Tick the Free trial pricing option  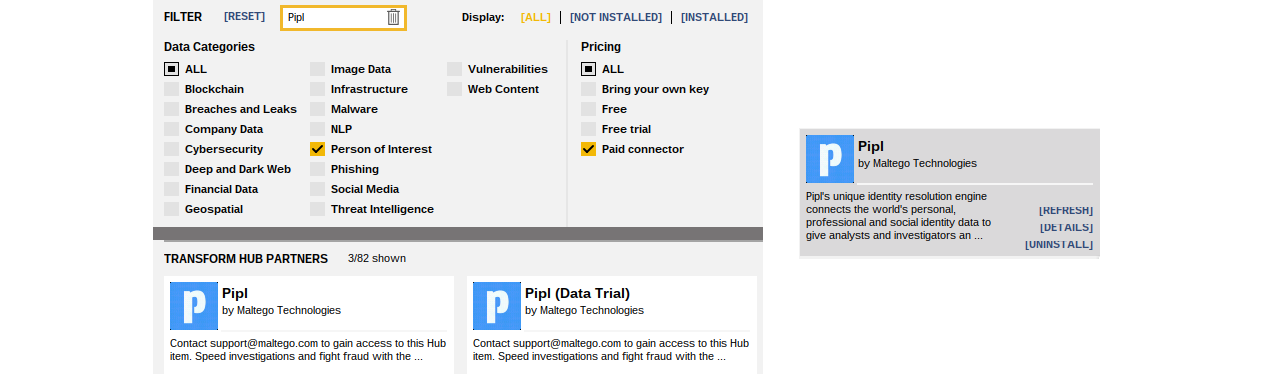pos(589,129)
